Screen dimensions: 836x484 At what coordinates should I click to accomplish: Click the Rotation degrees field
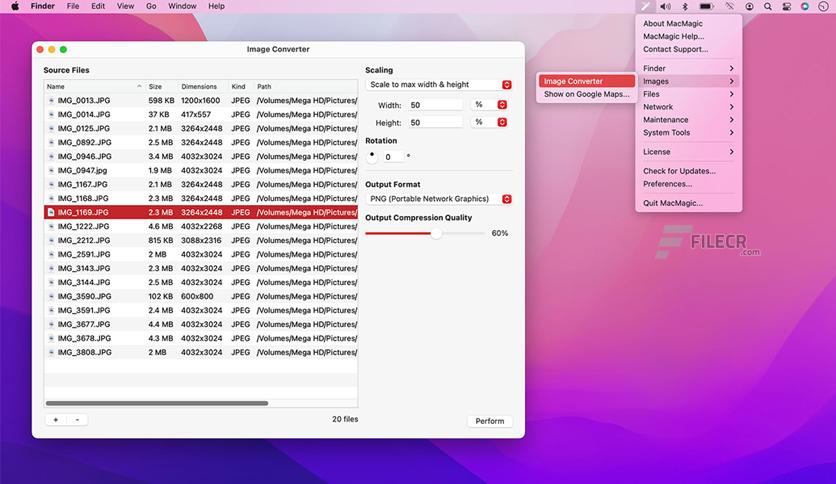pyautogui.click(x=393, y=157)
